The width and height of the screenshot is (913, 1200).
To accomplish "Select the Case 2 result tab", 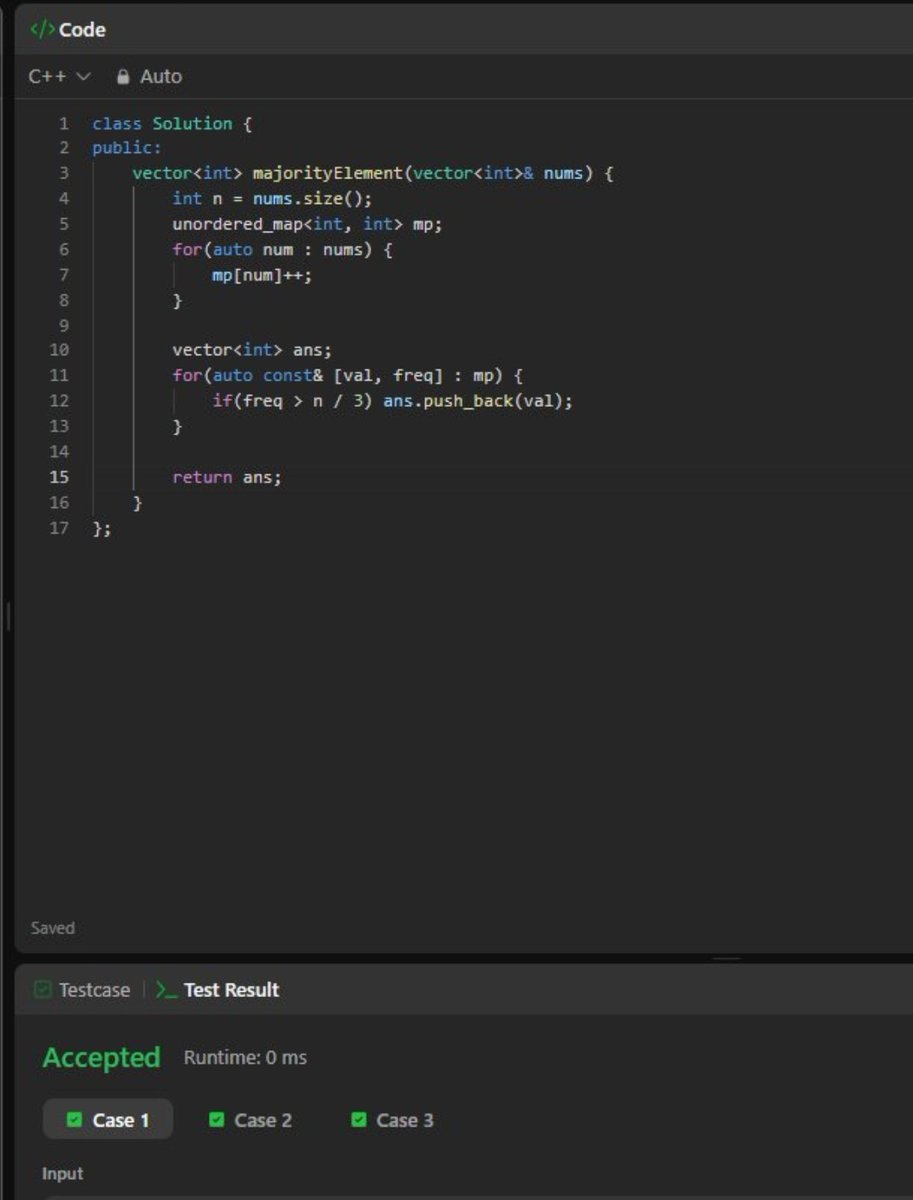I will tap(250, 1120).
